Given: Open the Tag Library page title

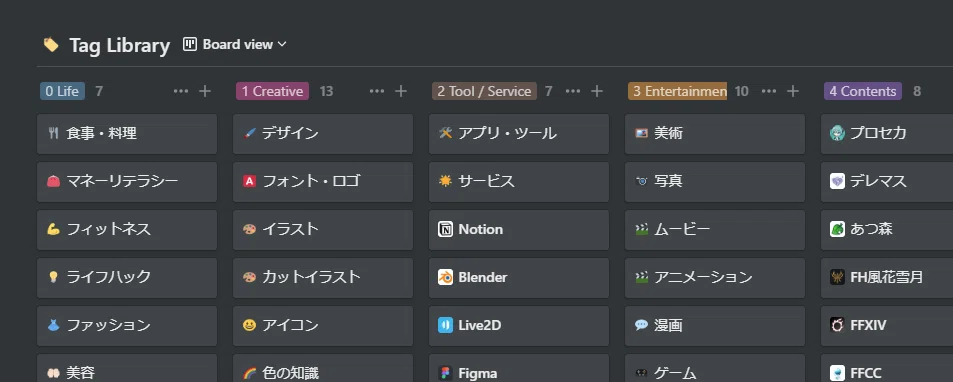Looking at the screenshot, I should (120, 45).
